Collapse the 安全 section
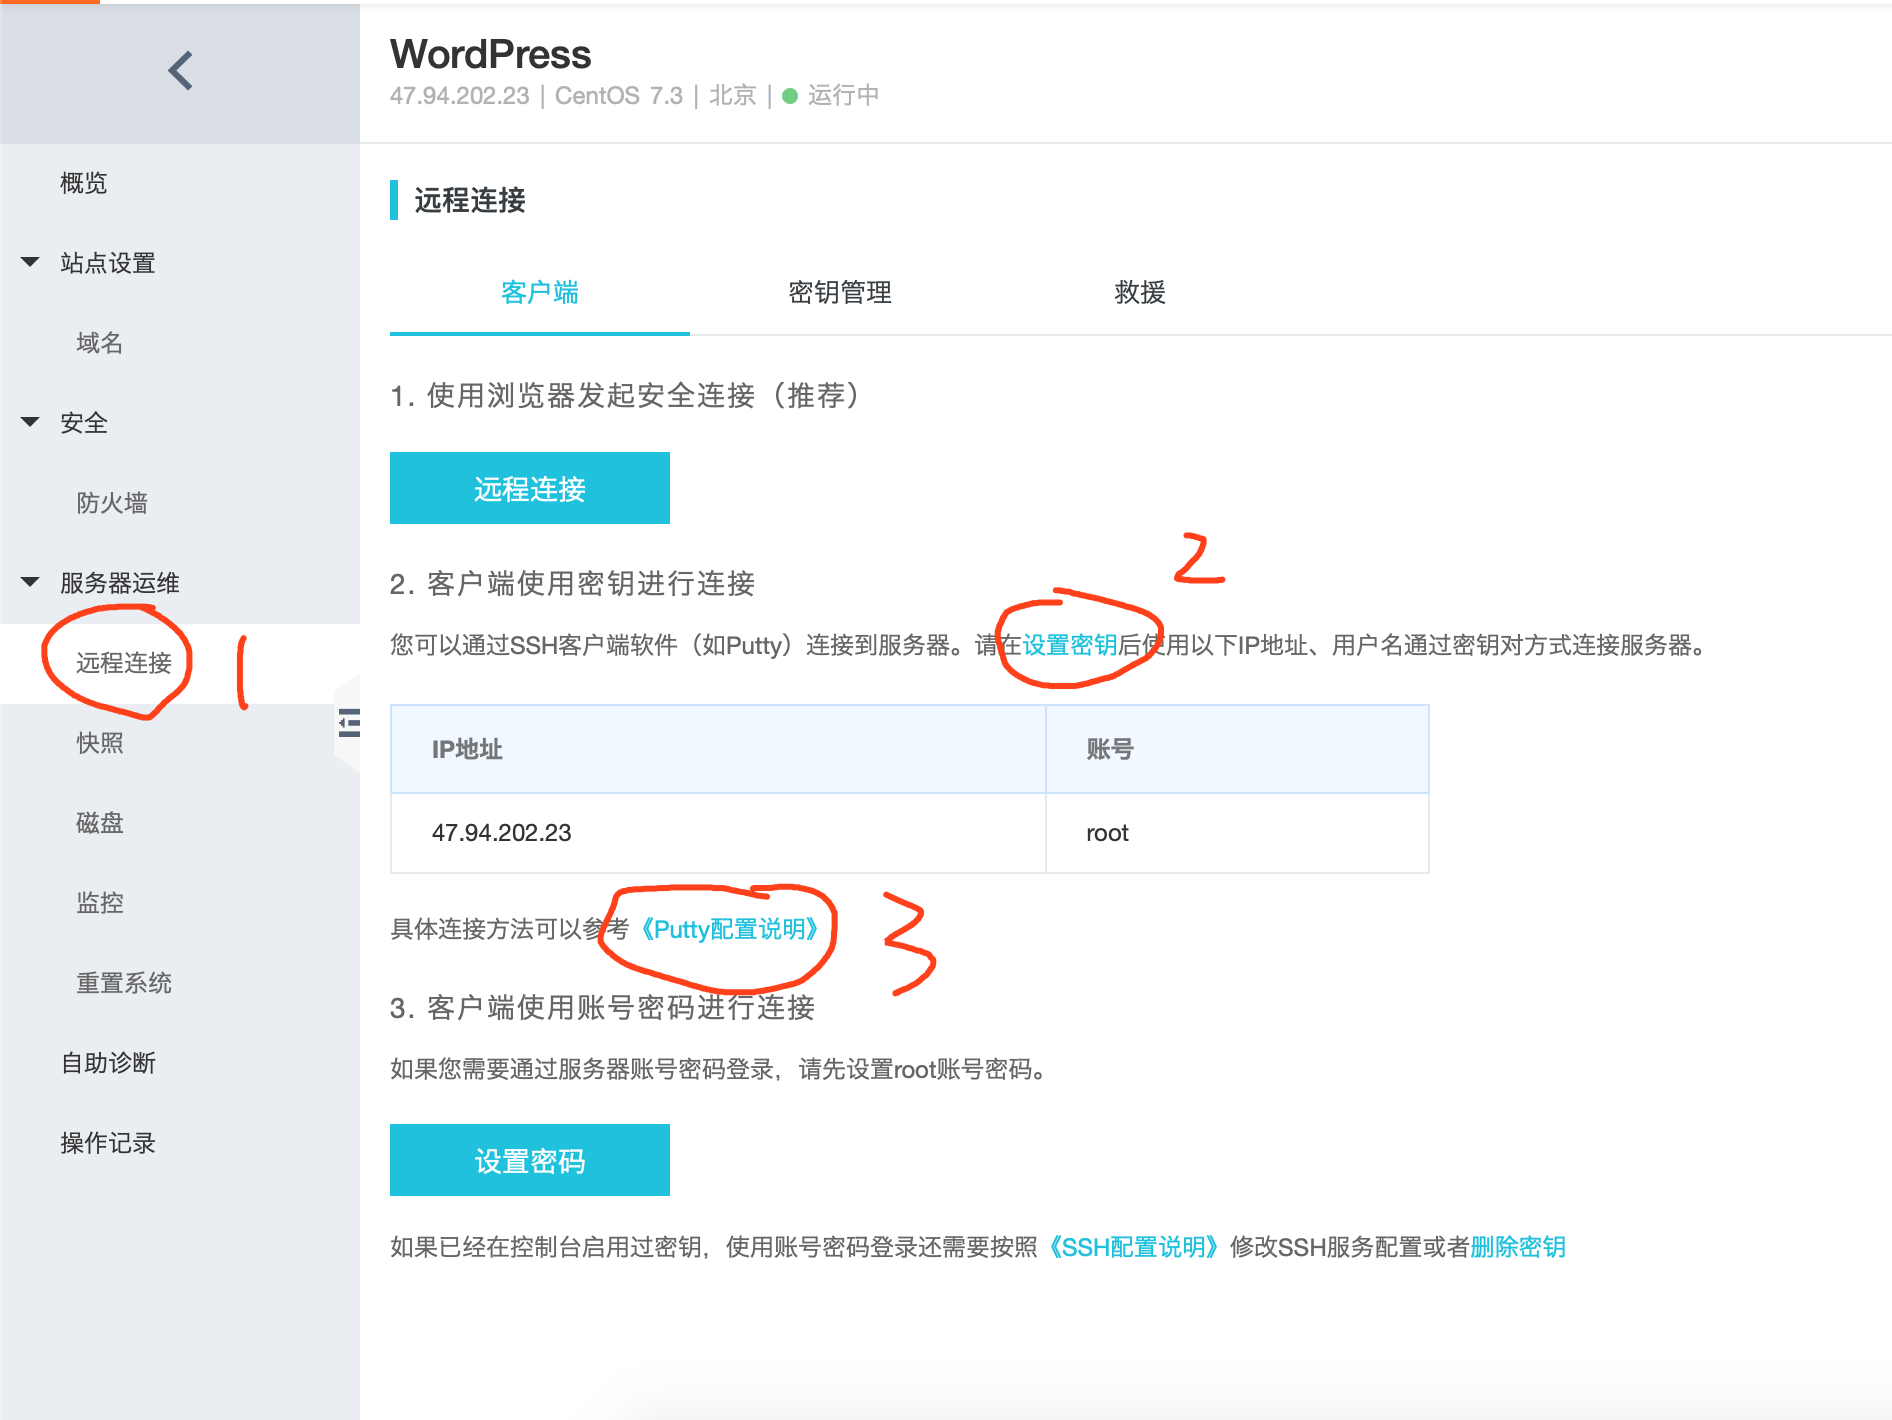1892x1420 pixels. pyautogui.click(x=29, y=422)
